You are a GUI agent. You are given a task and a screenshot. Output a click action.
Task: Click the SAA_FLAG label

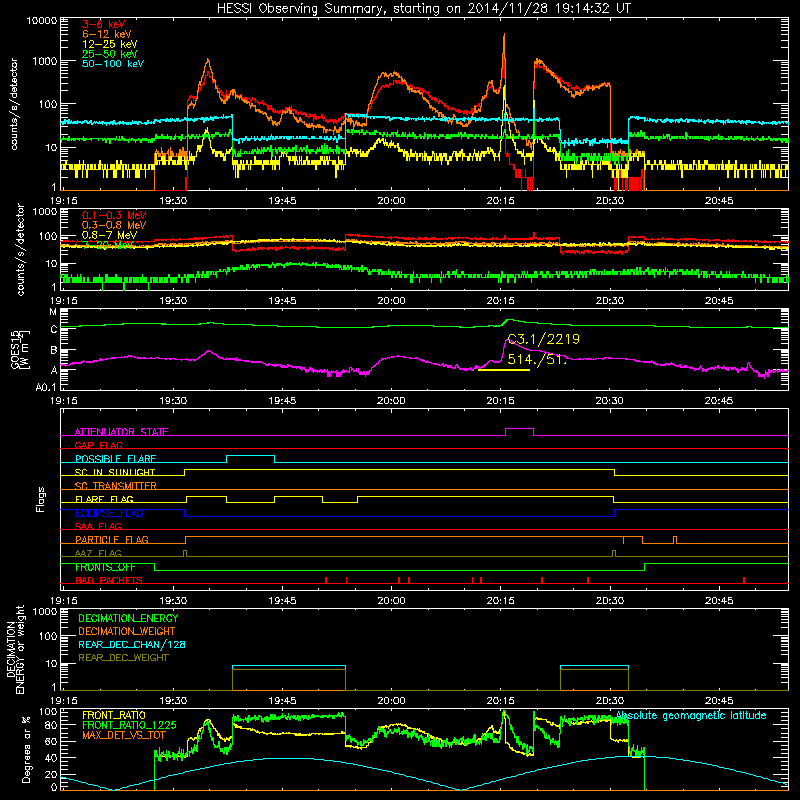(98, 526)
